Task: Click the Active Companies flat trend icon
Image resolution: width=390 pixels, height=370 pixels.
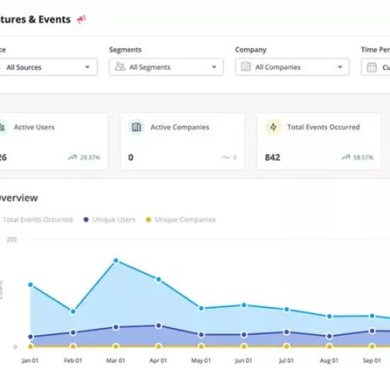Action: pos(226,157)
